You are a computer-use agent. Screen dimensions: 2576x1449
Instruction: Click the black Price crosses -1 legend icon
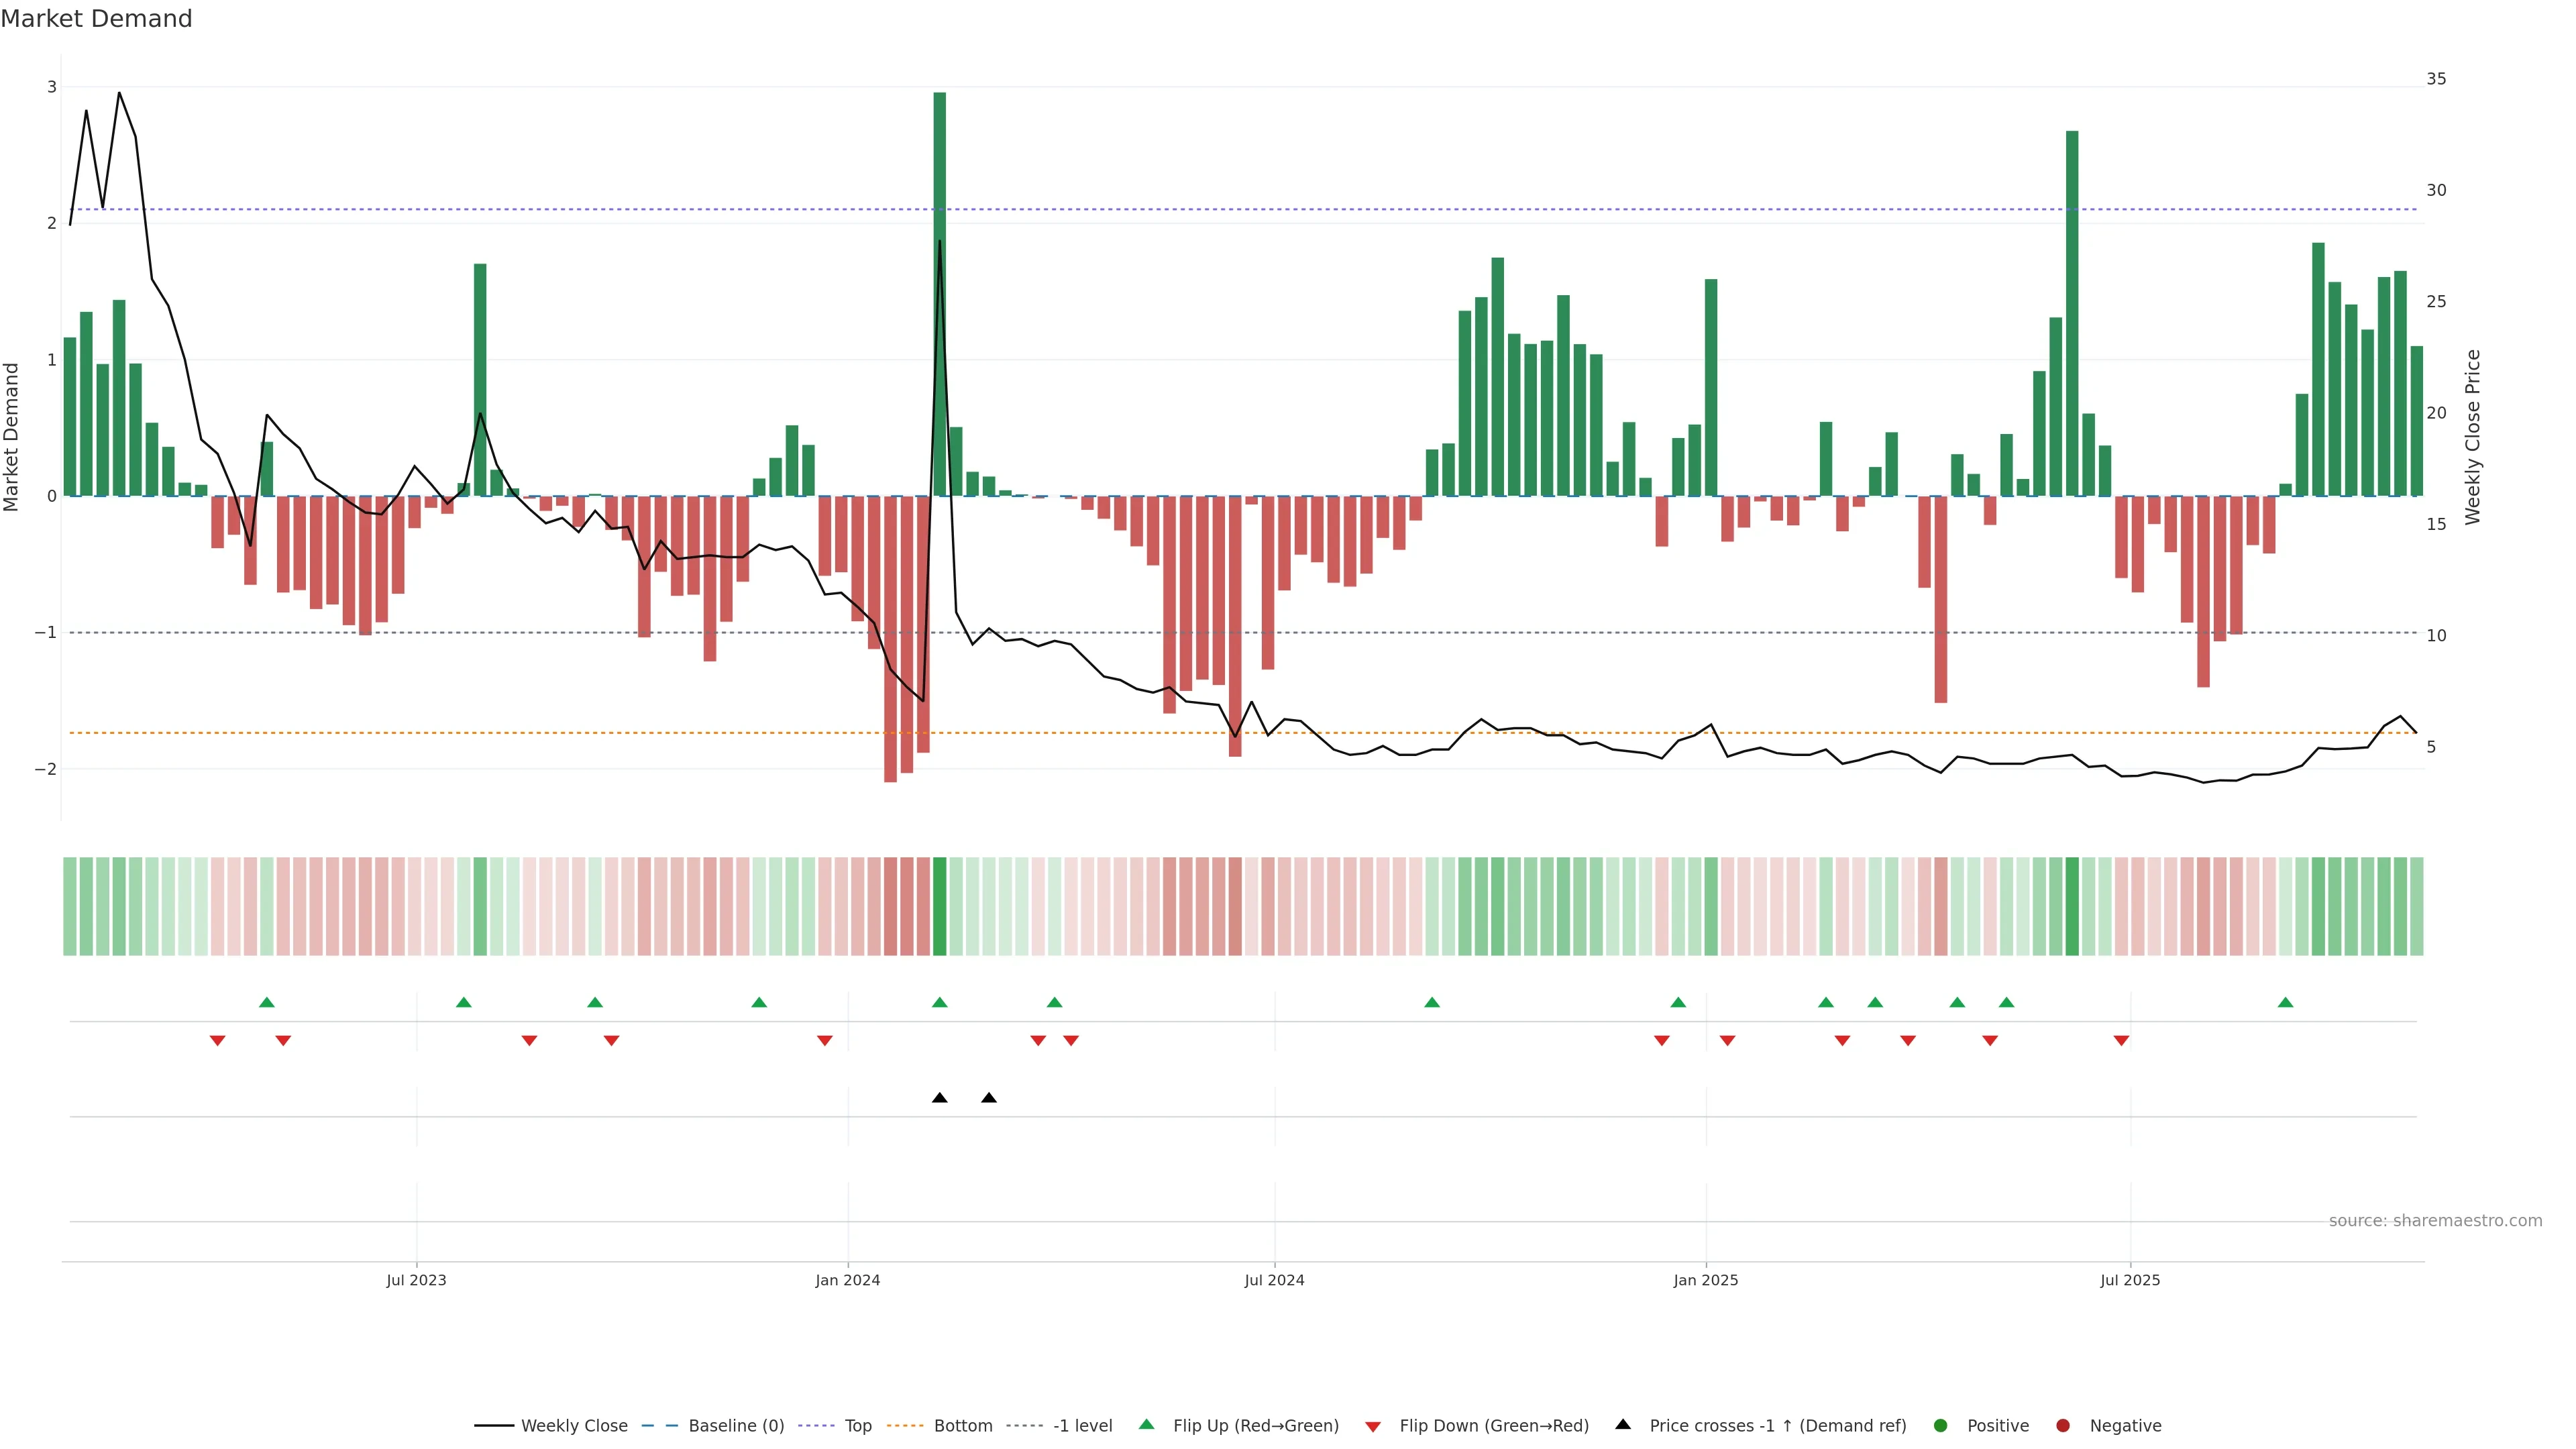[x=1623, y=1425]
